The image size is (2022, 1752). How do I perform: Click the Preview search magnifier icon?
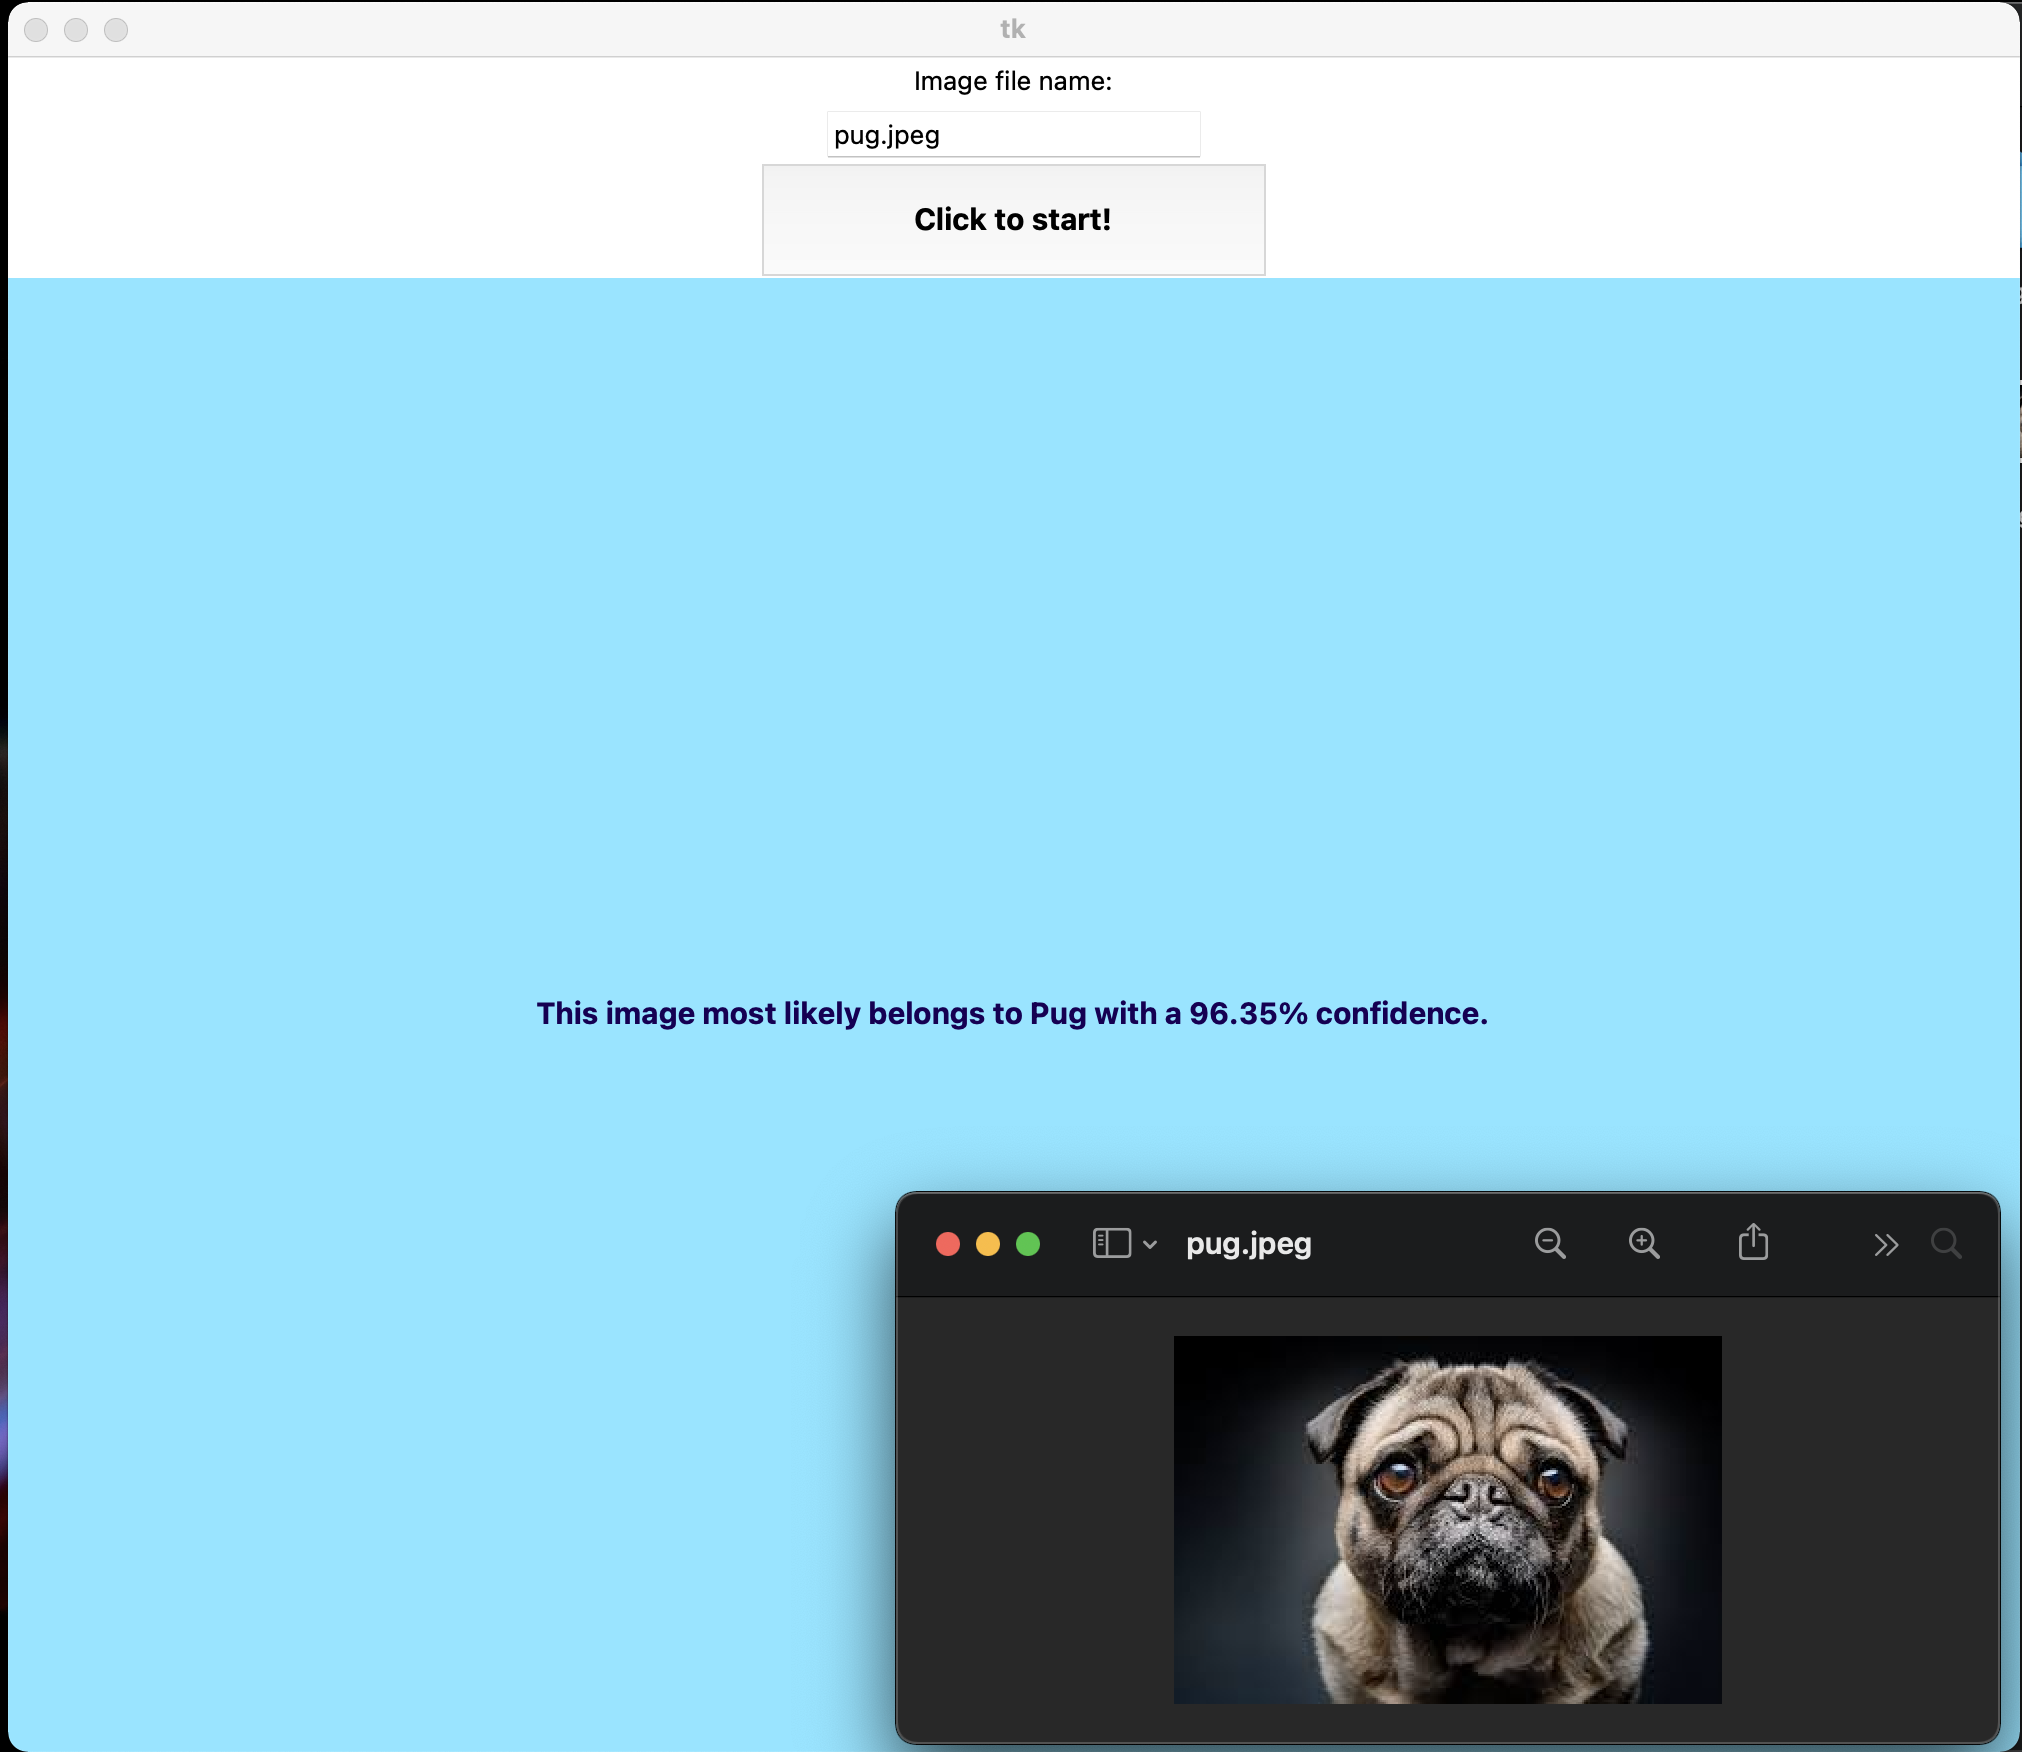click(1945, 1243)
